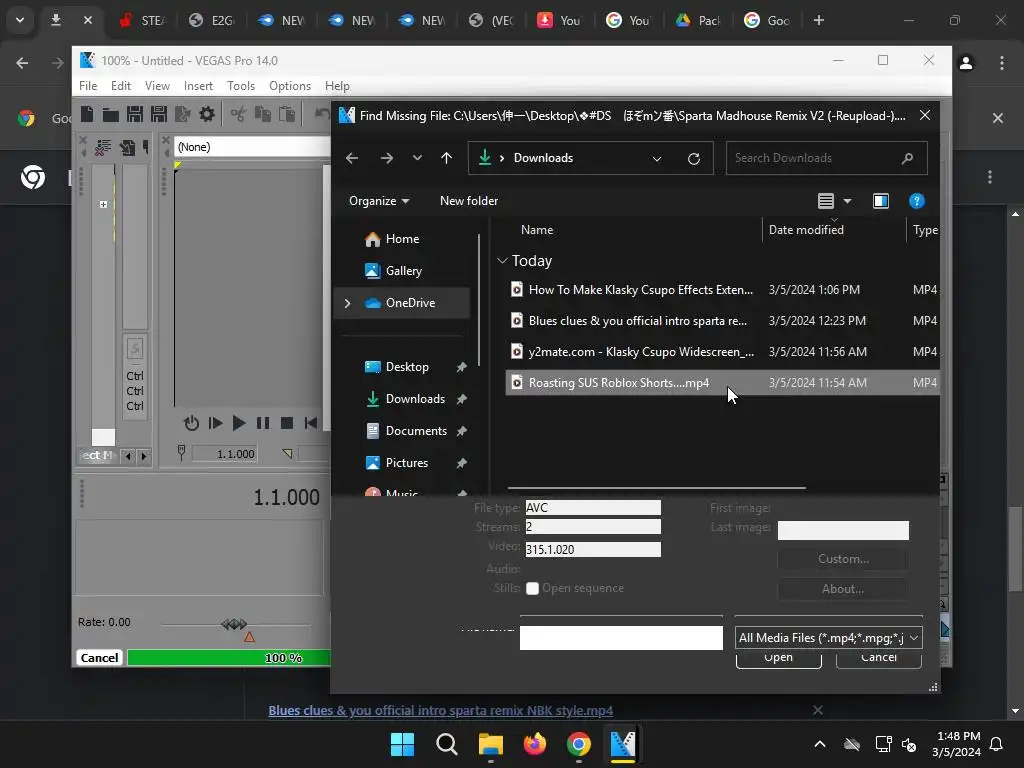Click the Open project folder icon in VEGAS
This screenshot has height=768, width=1024.
110,115
